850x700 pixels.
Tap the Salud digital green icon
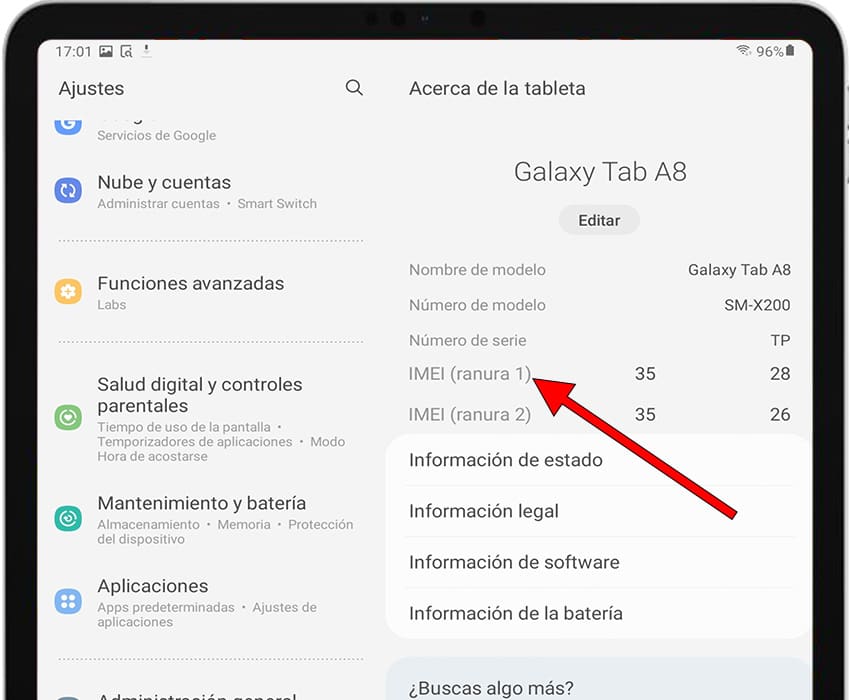(x=68, y=418)
